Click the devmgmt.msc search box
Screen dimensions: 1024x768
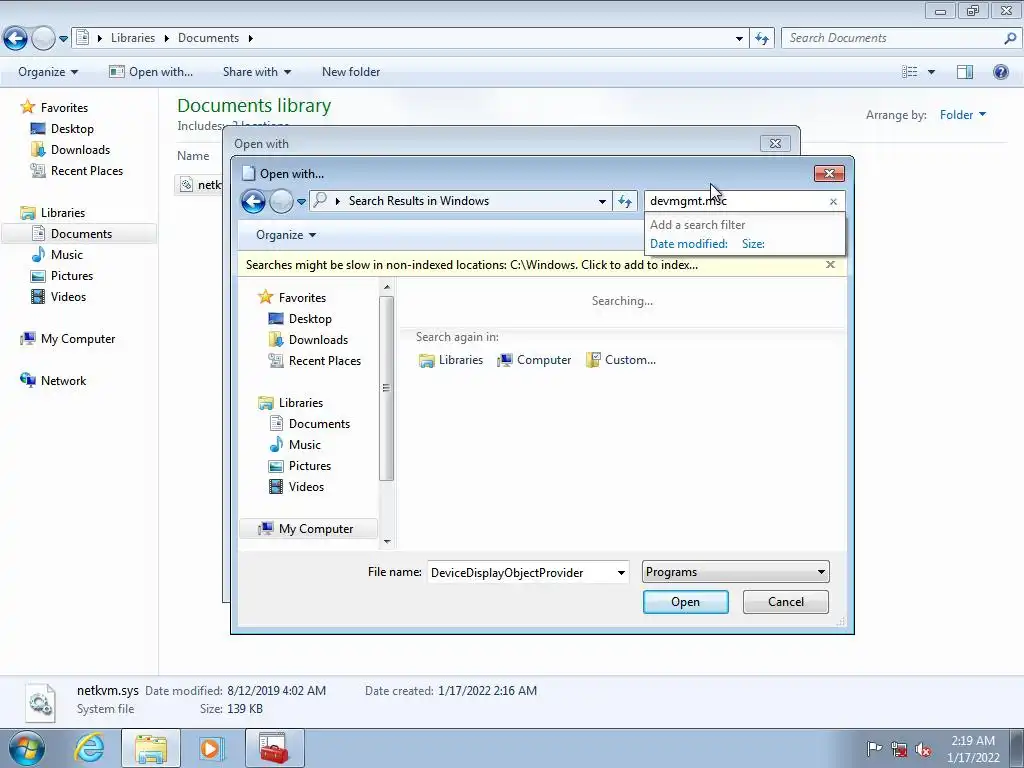pos(735,201)
